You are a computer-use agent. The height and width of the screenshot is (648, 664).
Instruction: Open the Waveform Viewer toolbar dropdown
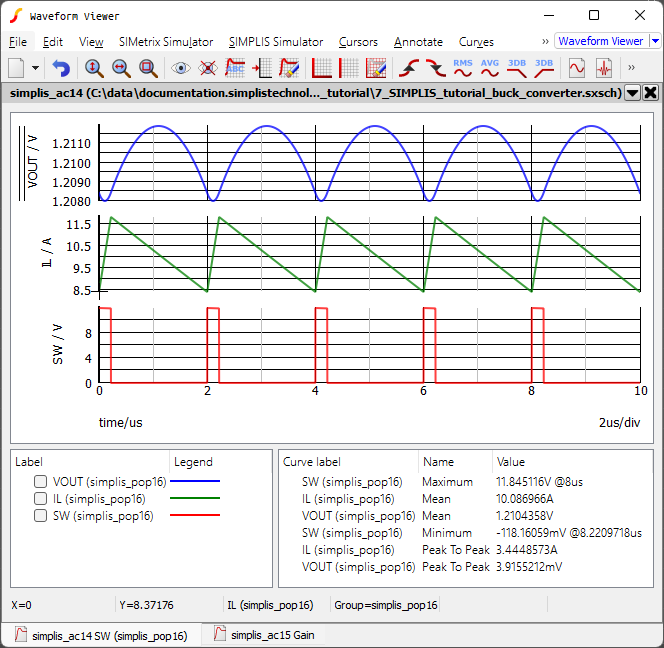655,41
